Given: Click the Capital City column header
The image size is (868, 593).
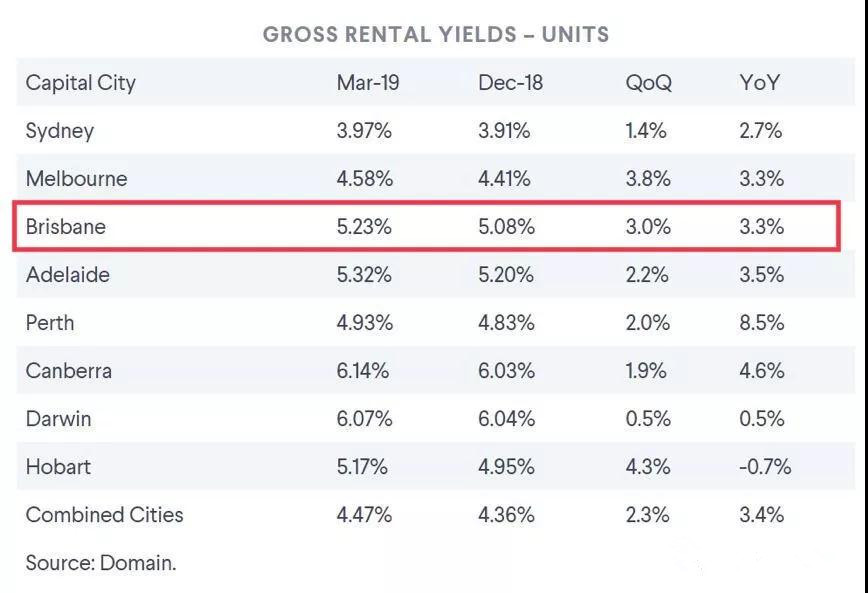Looking at the screenshot, I should (x=81, y=83).
